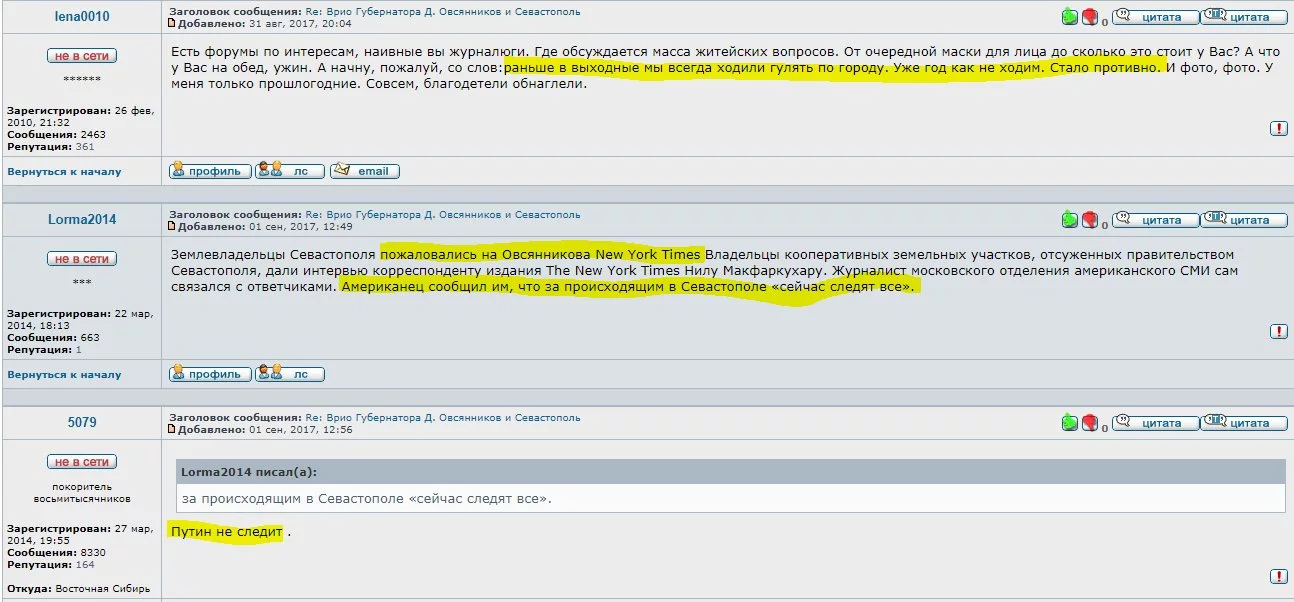
Task: Text-quote Lorma2014's post via the T цитата button
Action: pos(1244,220)
